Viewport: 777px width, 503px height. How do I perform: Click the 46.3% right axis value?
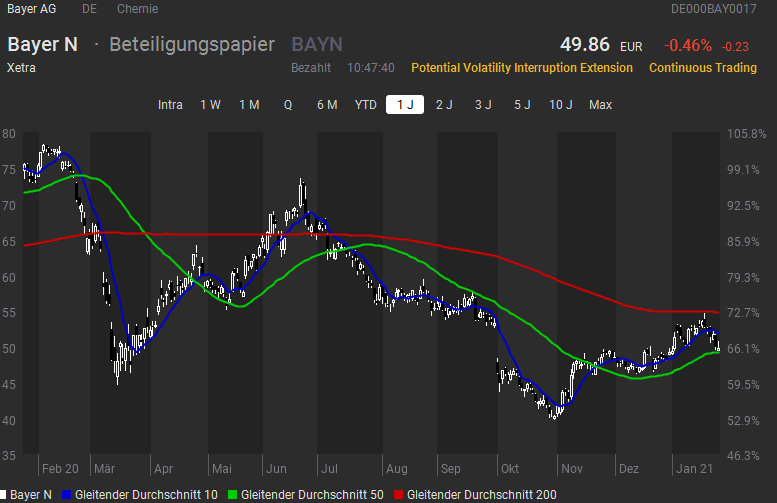743,455
